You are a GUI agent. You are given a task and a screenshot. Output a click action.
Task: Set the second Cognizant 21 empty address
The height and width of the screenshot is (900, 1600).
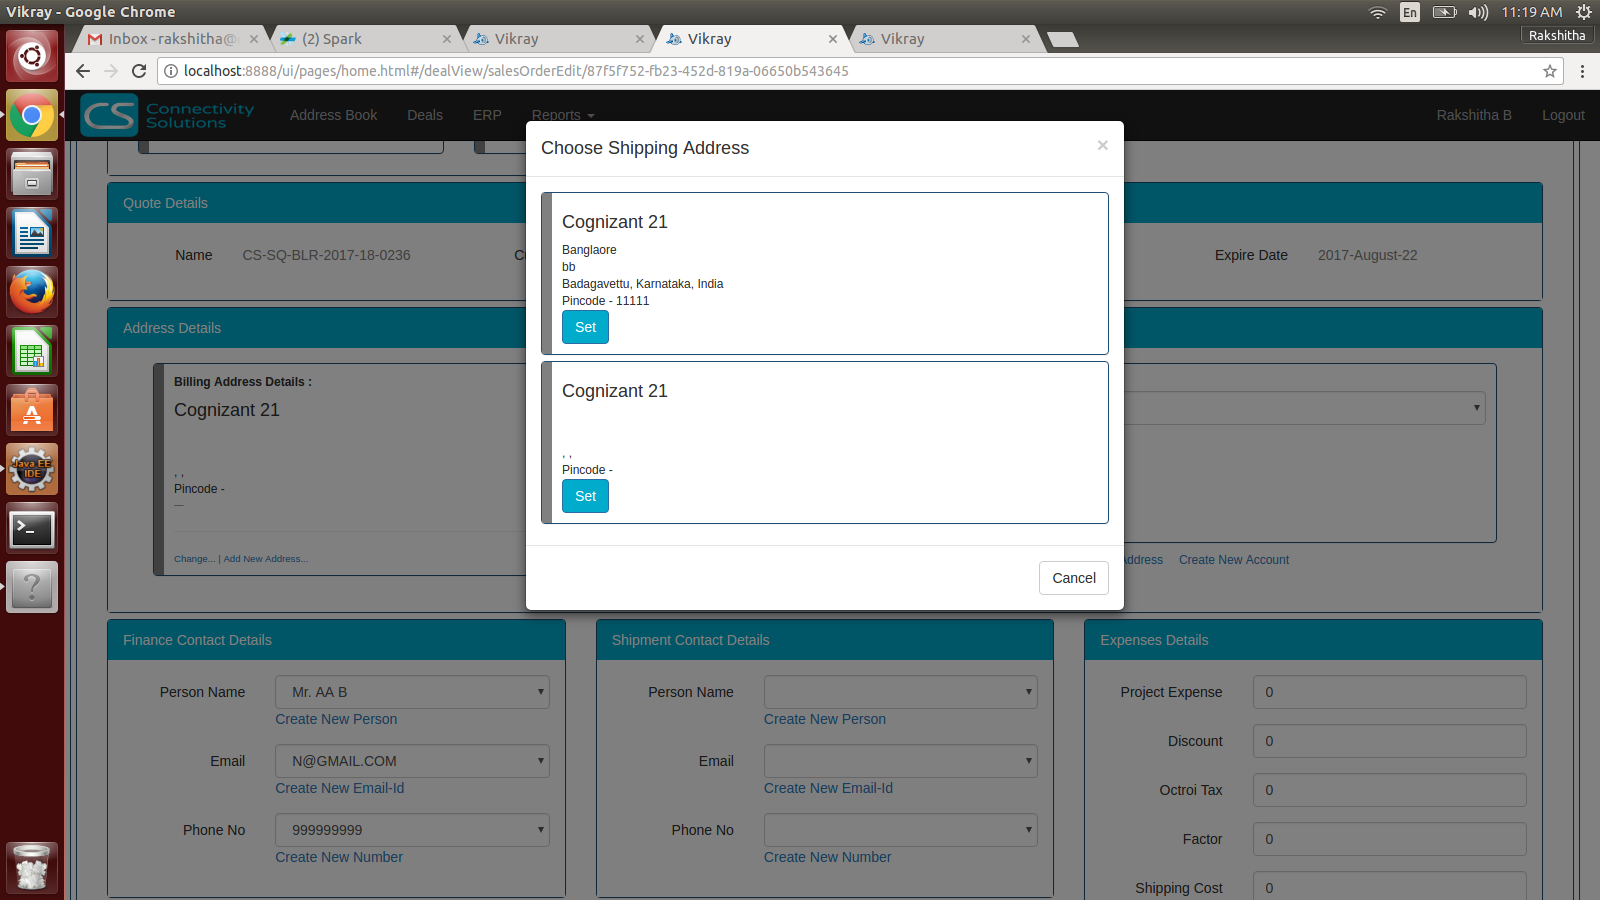(x=585, y=496)
